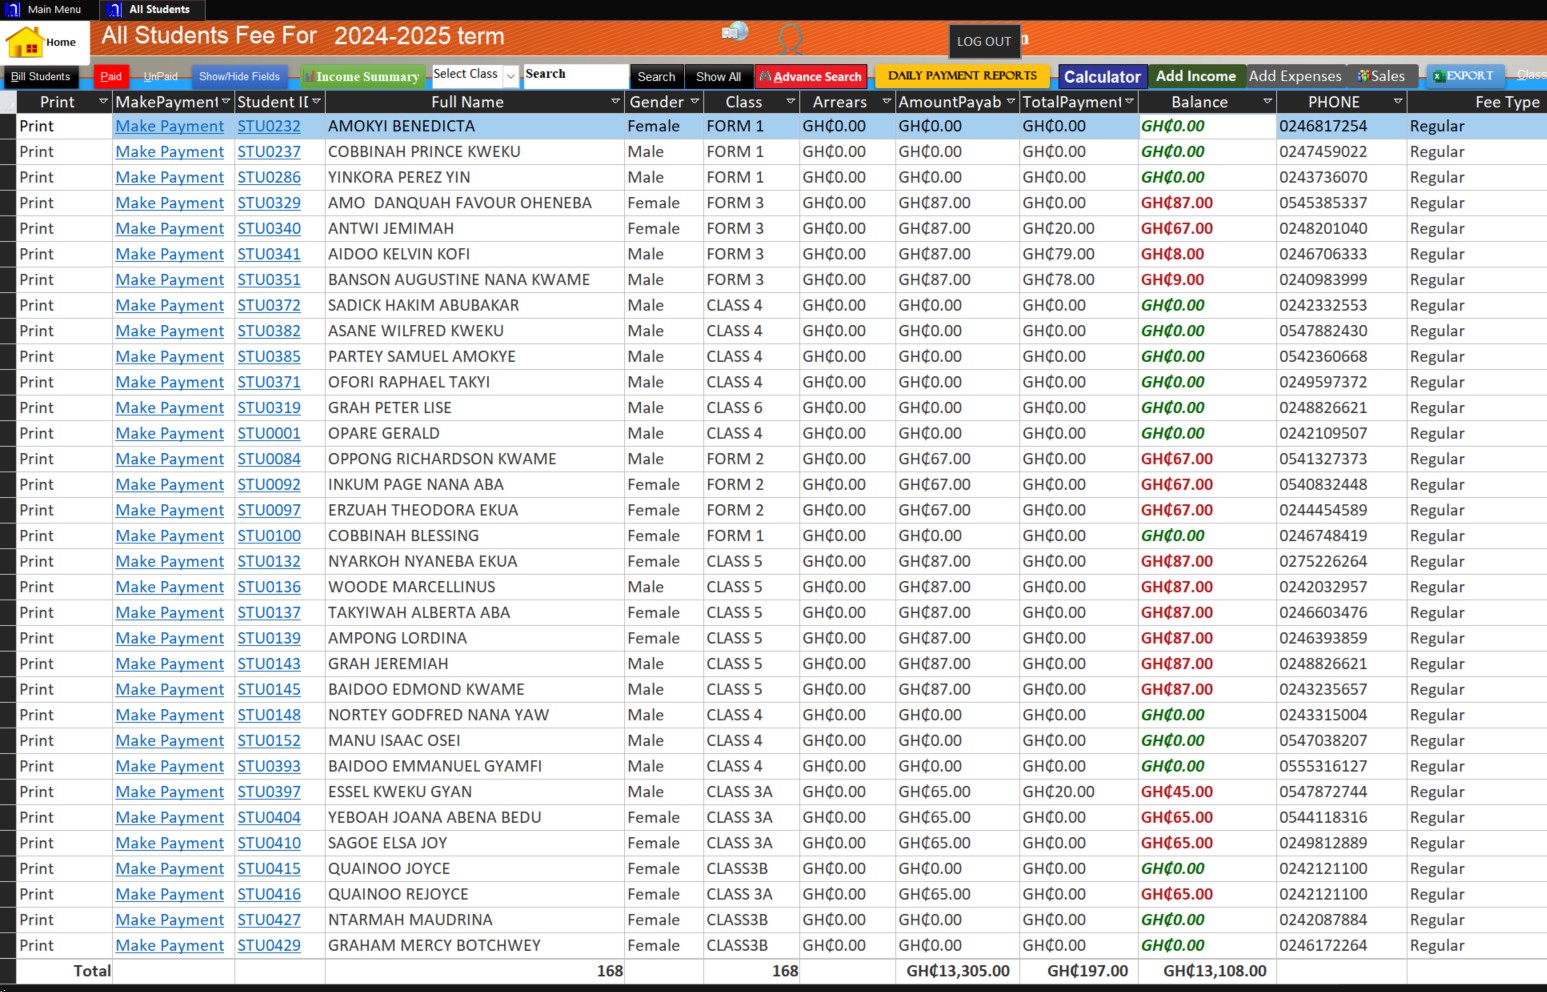This screenshot has width=1547, height=992.
Task: Open student ID STU0340 link
Action: pos(268,229)
